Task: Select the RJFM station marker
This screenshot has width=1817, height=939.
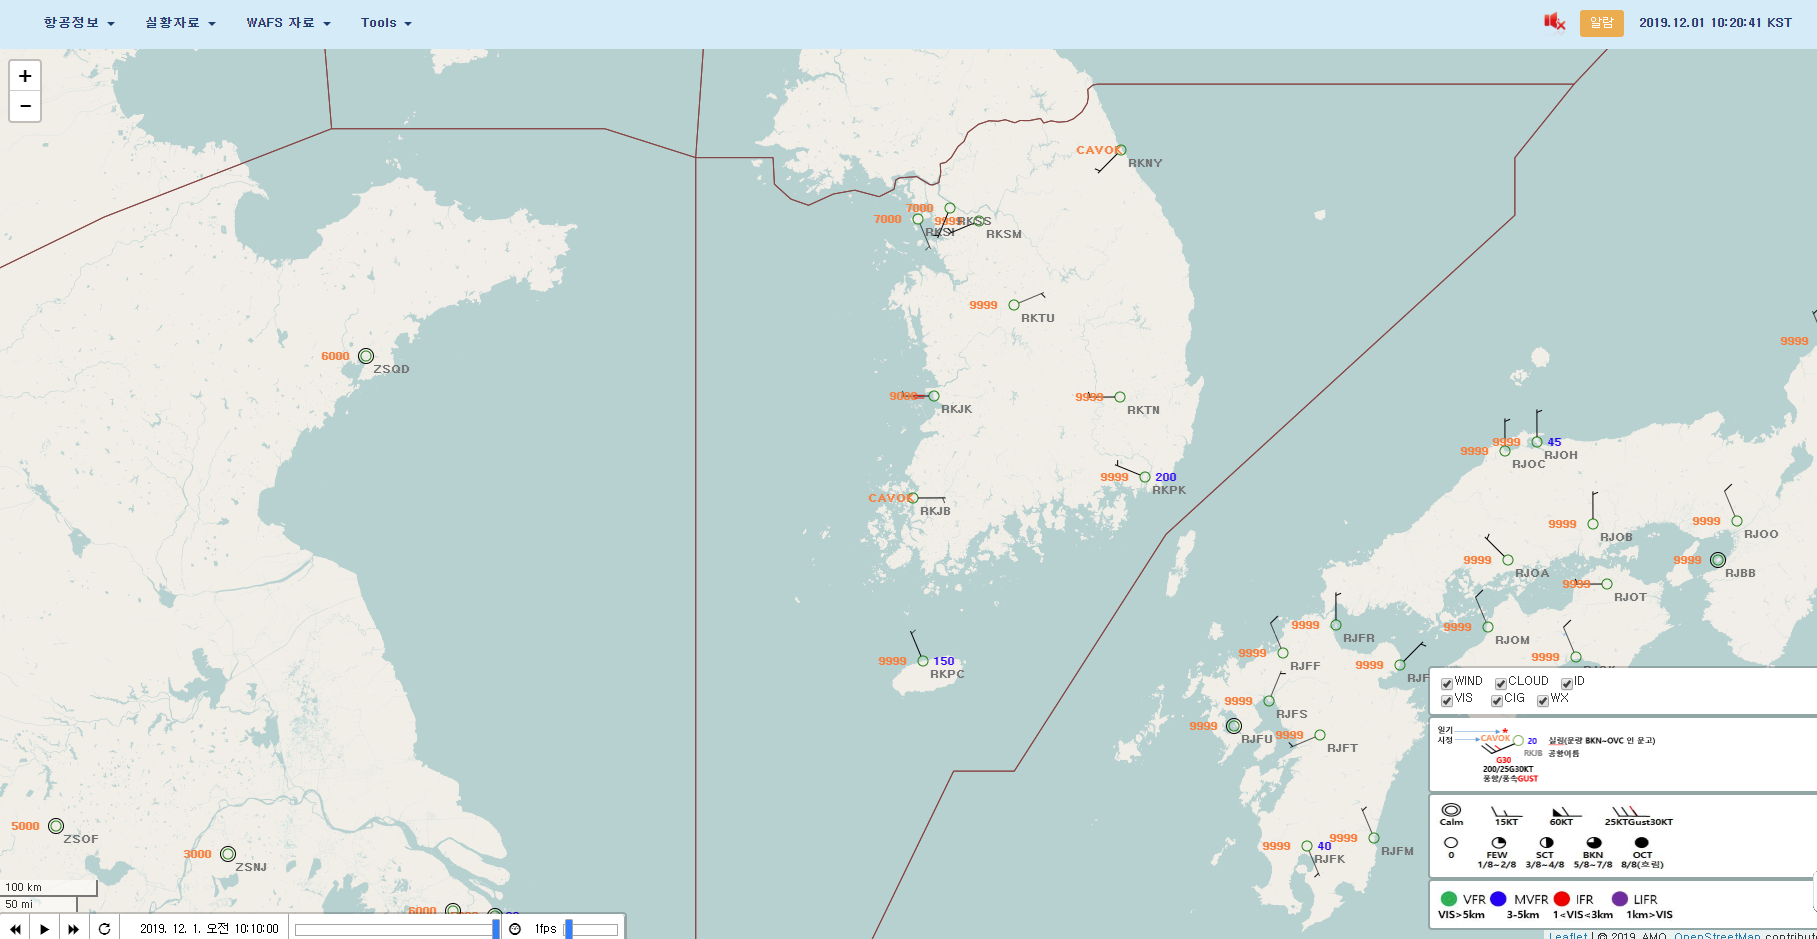Action: [x=1374, y=838]
